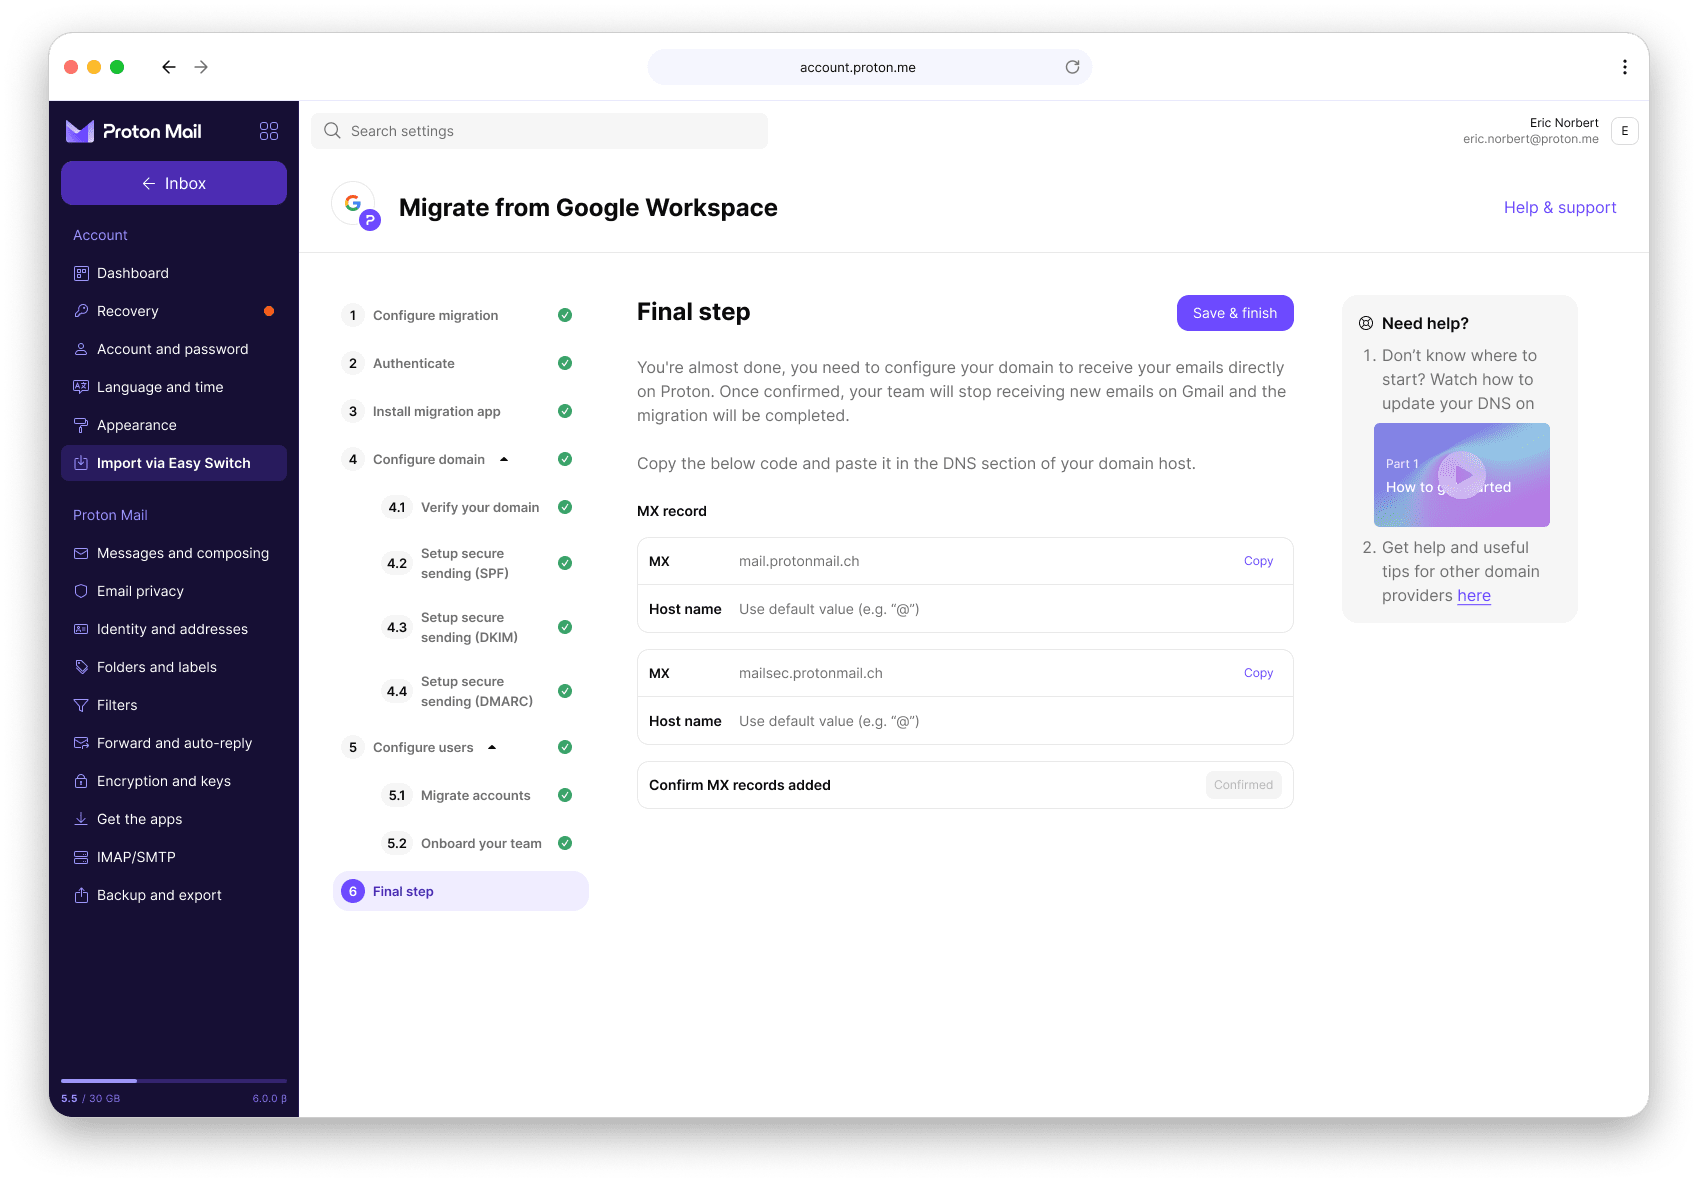The image size is (1698, 1182).
Task: Click the Google-to-Proton migration icon
Action: coord(356,206)
